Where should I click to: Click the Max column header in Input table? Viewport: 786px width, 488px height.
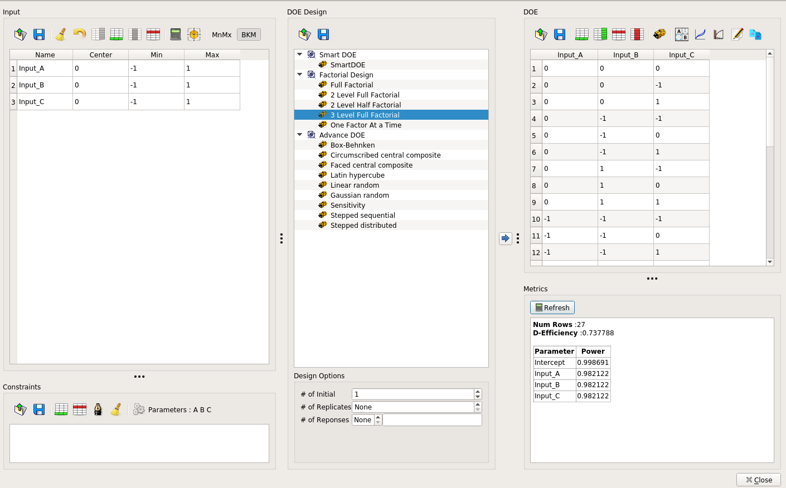[x=212, y=55]
